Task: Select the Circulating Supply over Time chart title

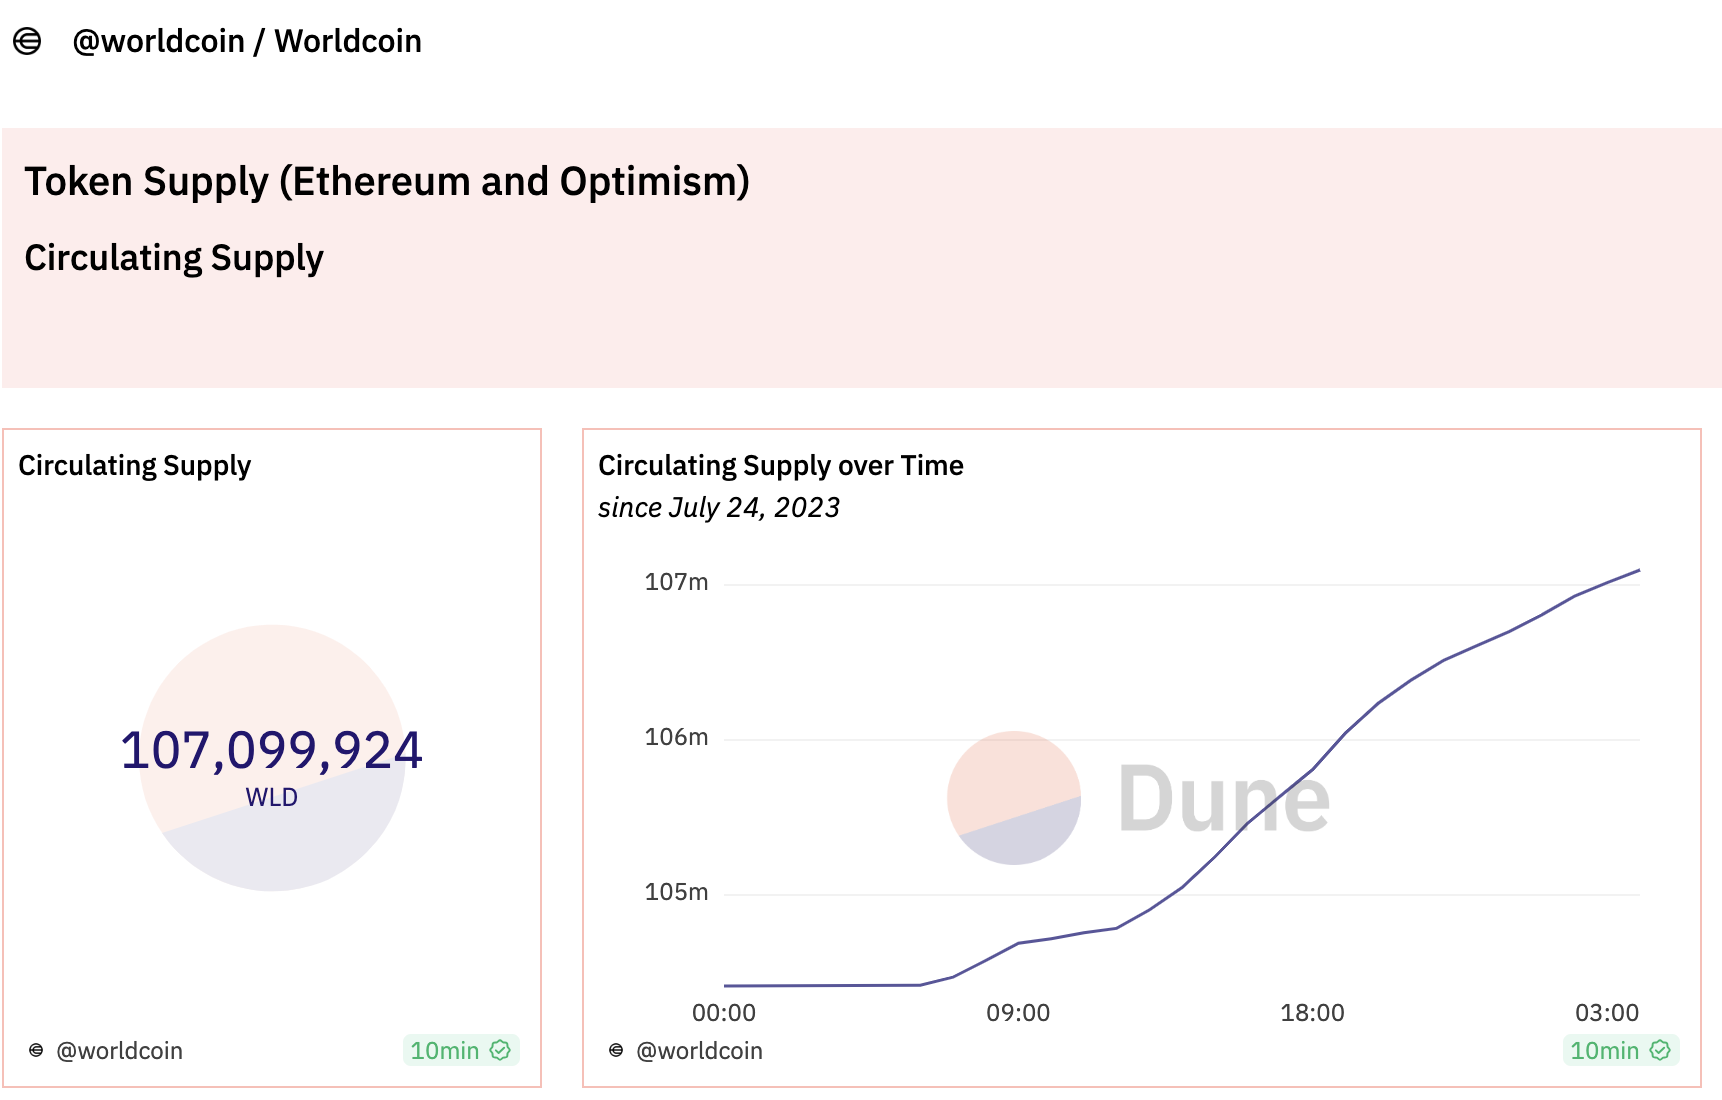Action: point(781,466)
